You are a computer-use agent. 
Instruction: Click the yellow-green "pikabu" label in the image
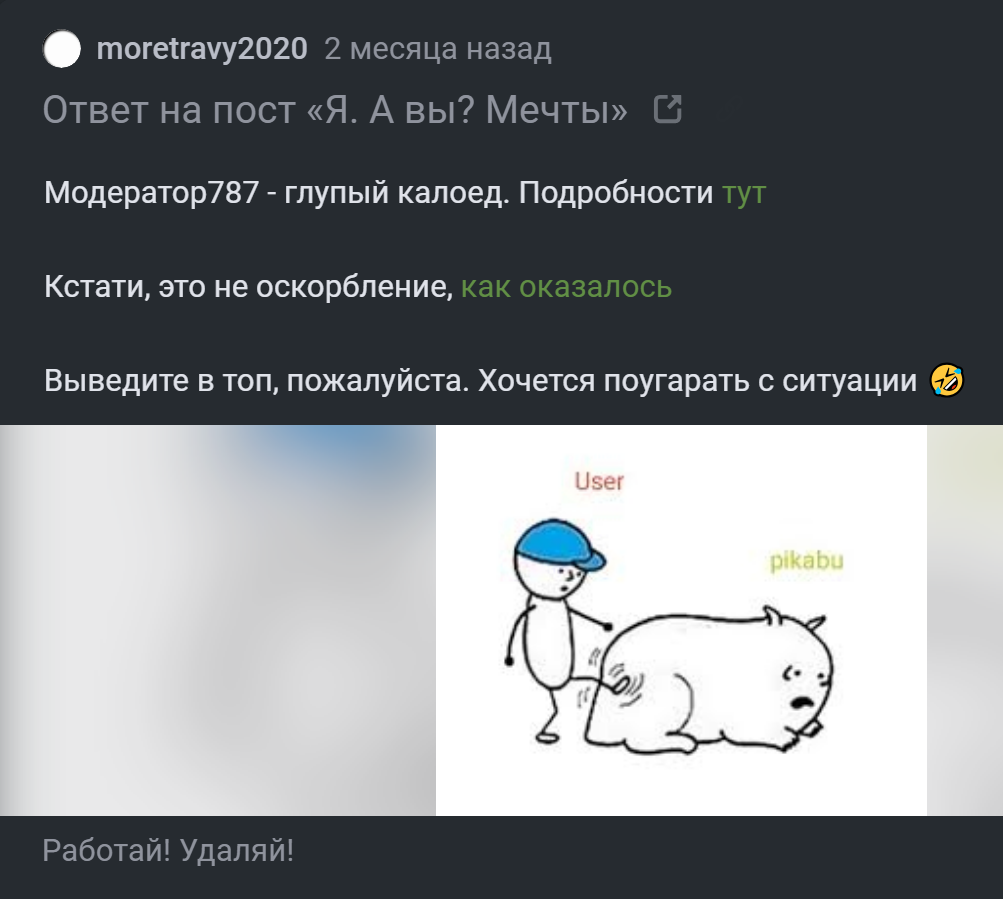806,561
